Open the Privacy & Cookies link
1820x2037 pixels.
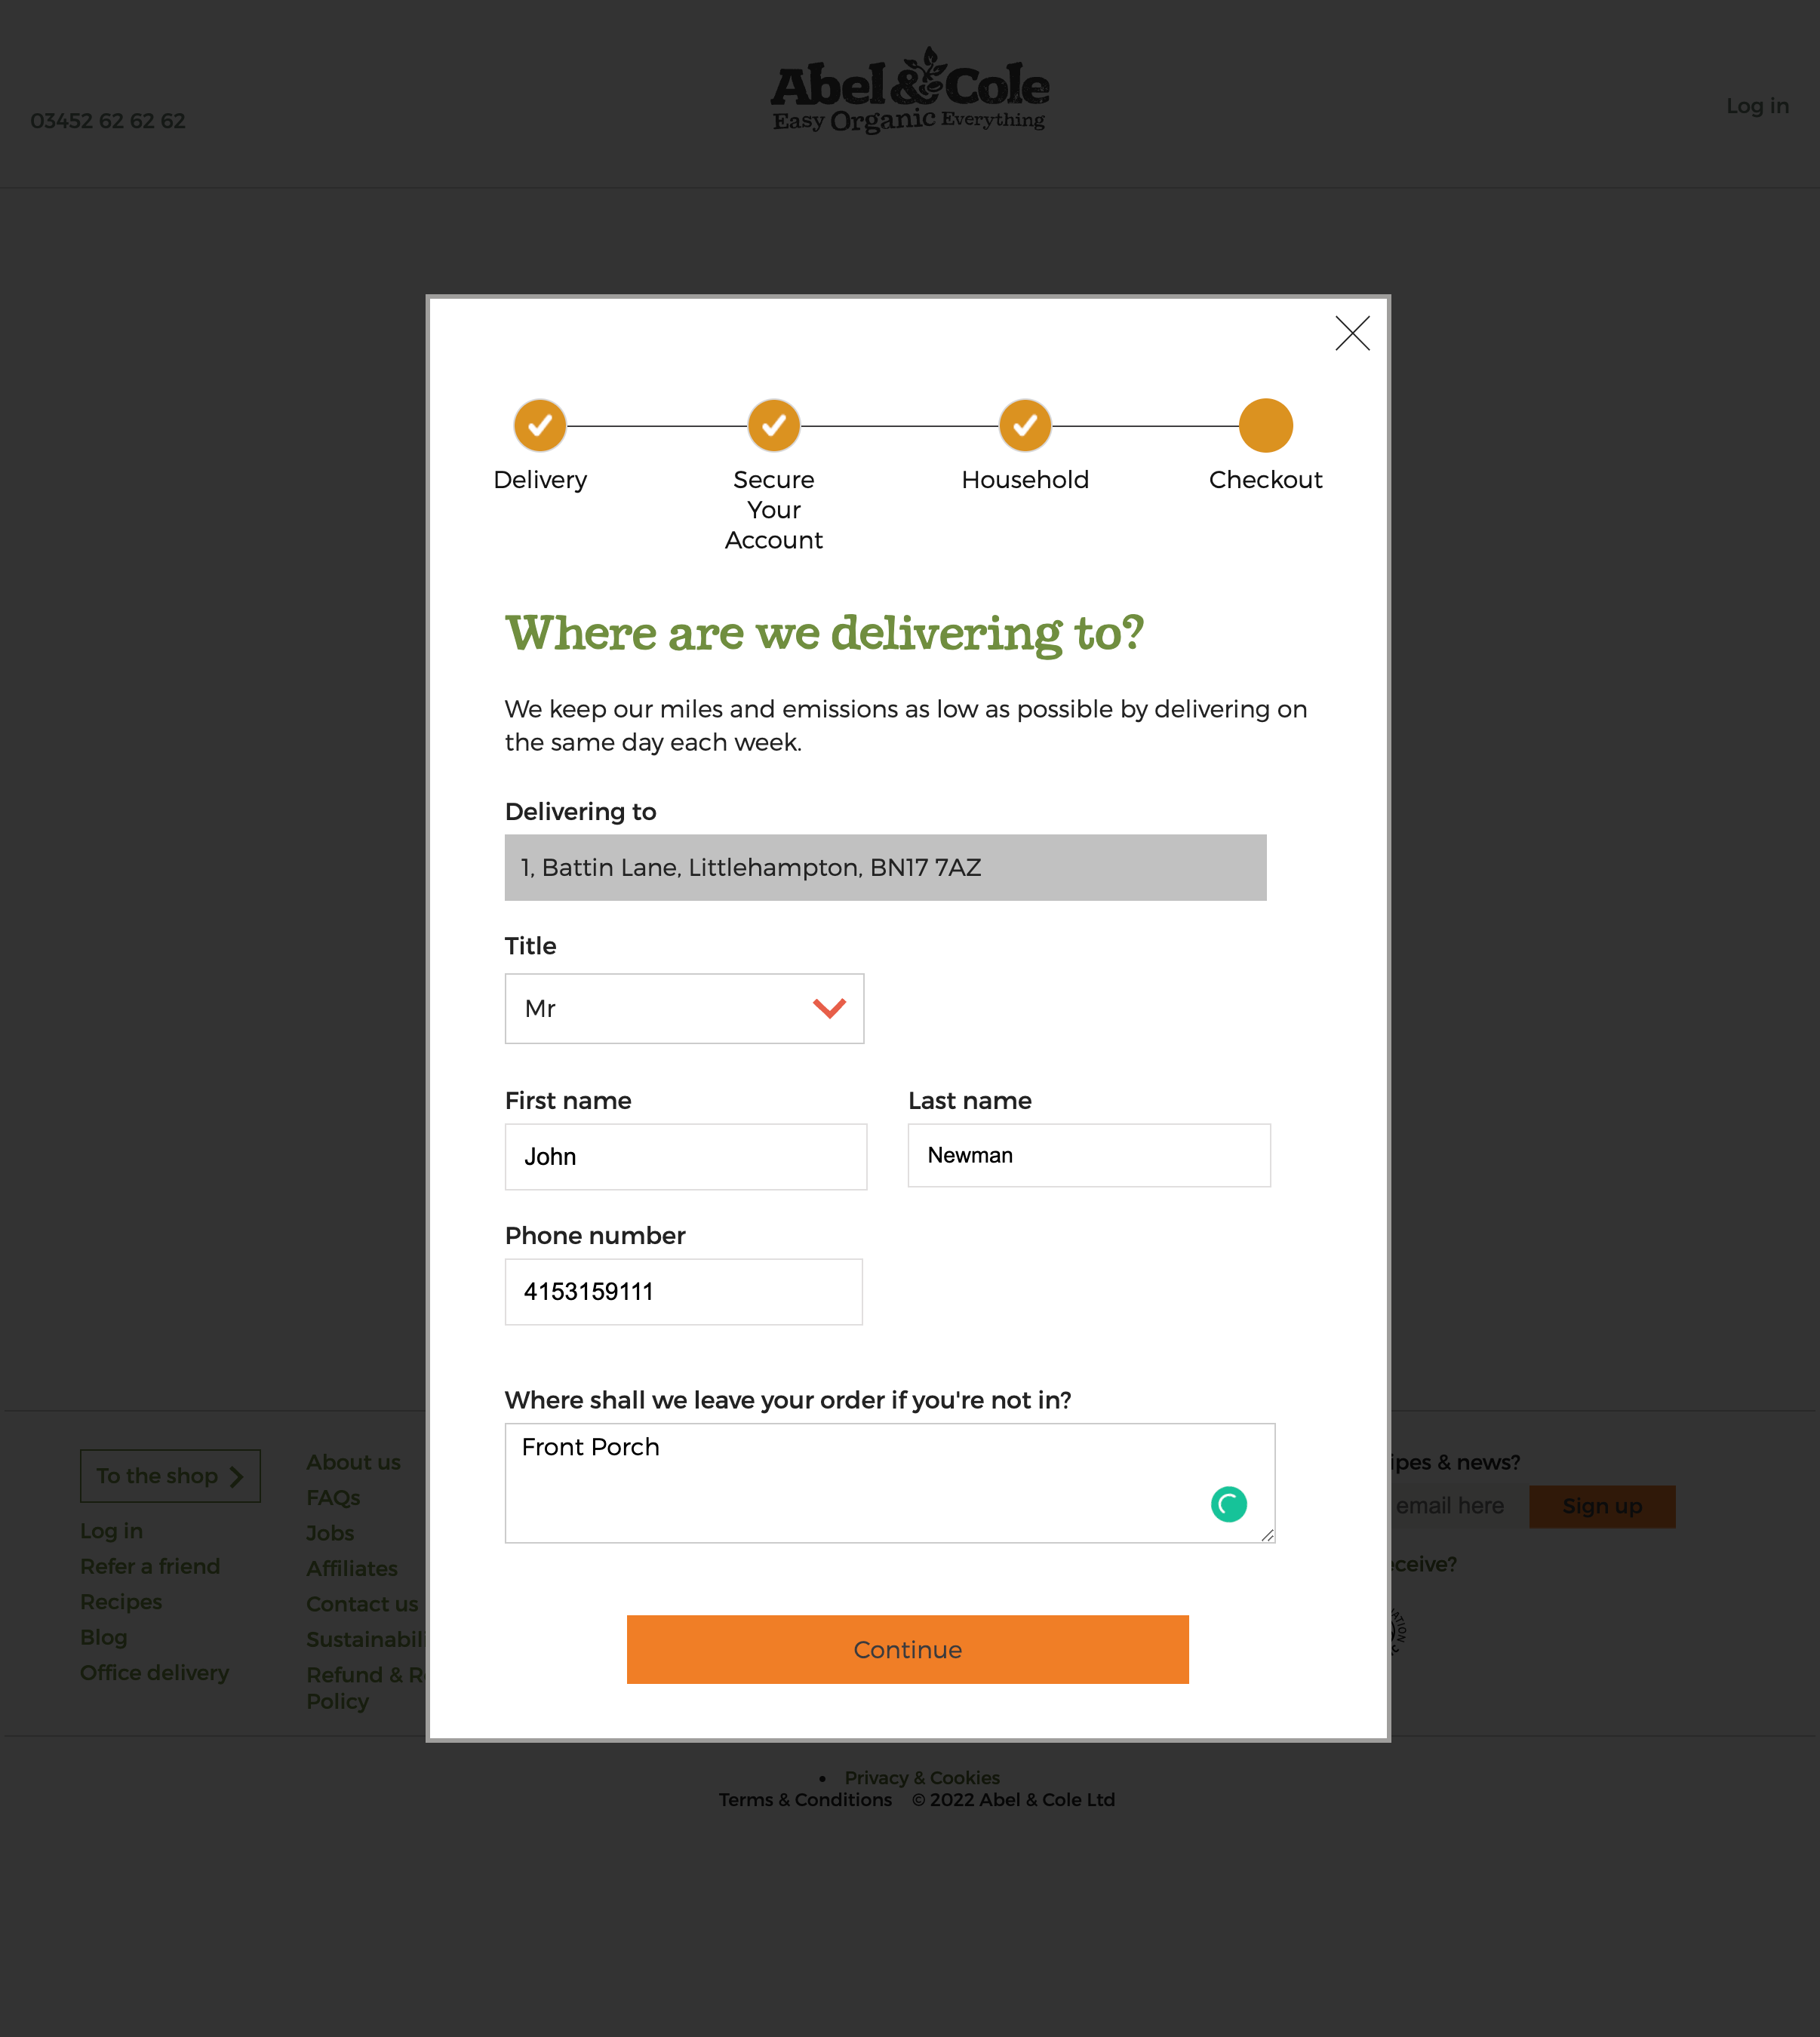921,1778
